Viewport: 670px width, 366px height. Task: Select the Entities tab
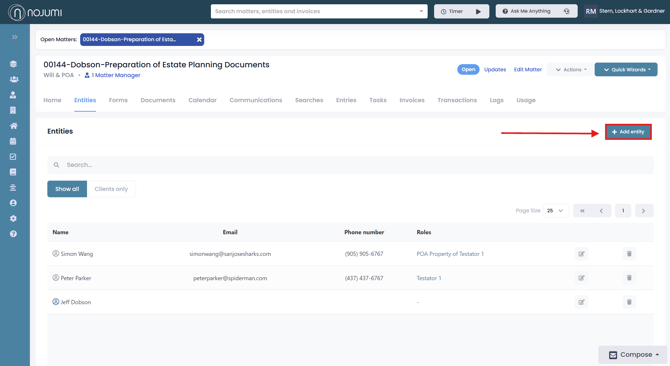tap(85, 100)
